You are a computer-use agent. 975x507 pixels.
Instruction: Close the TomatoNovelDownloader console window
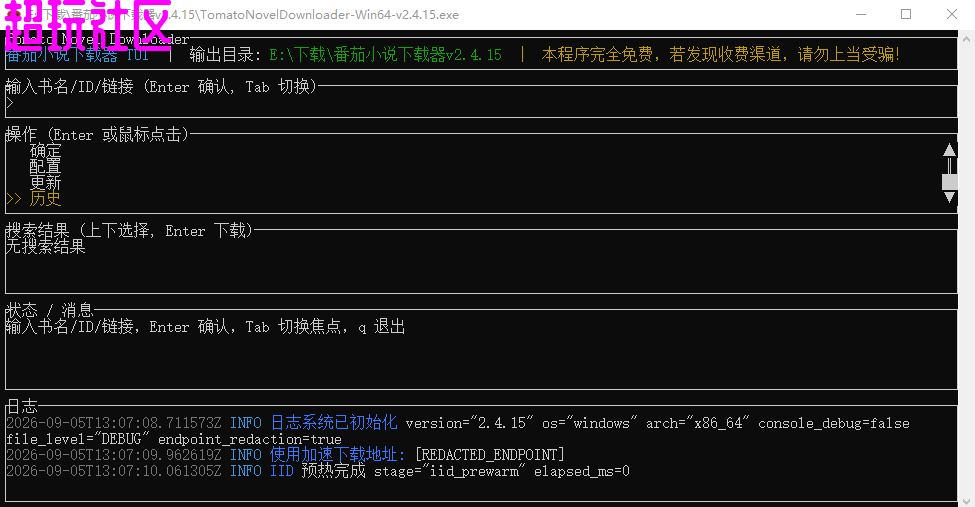(951, 14)
